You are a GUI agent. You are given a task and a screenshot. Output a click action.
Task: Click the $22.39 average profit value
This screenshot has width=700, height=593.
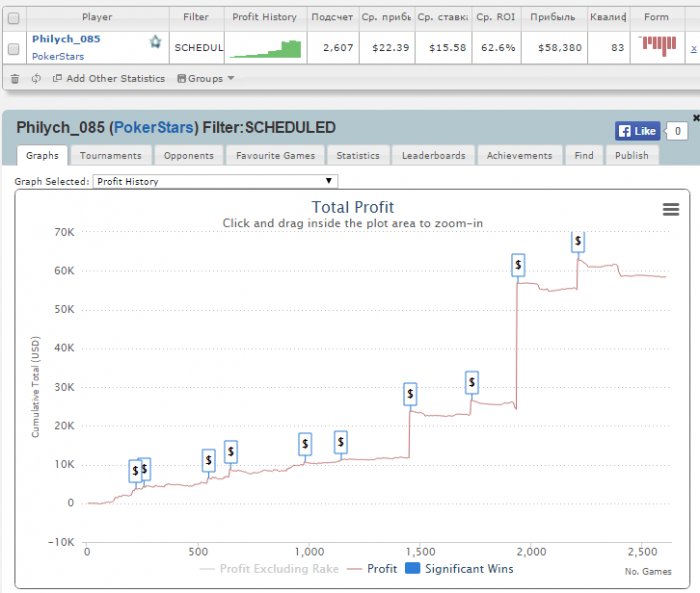391,48
